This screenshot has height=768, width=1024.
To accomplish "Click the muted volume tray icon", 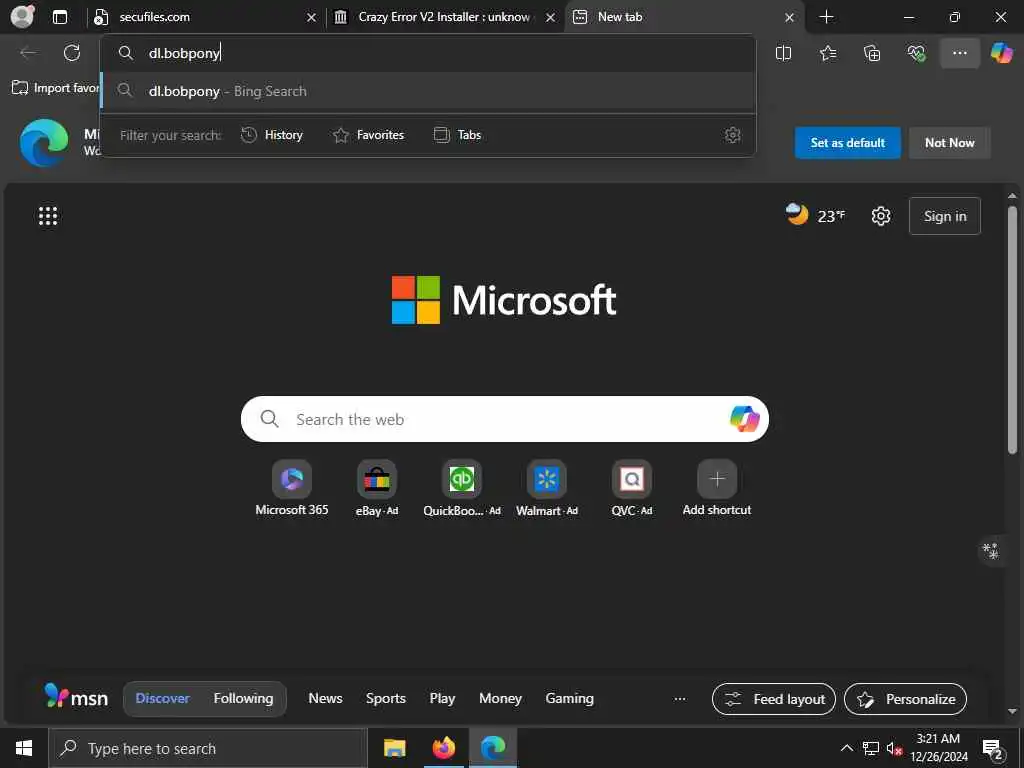I will coord(894,748).
